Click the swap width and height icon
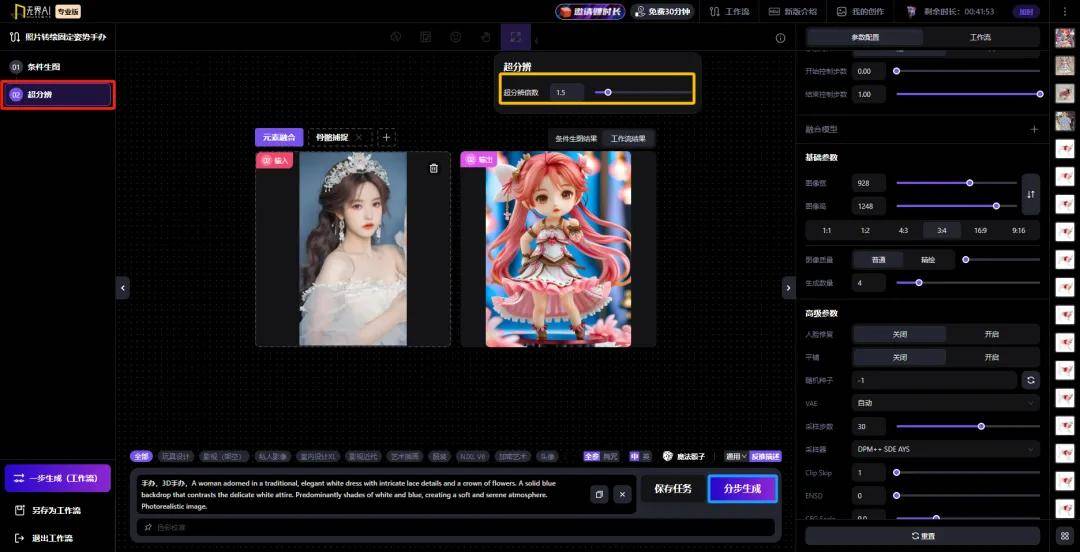This screenshot has height=552, width=1080. [1030, 194]
